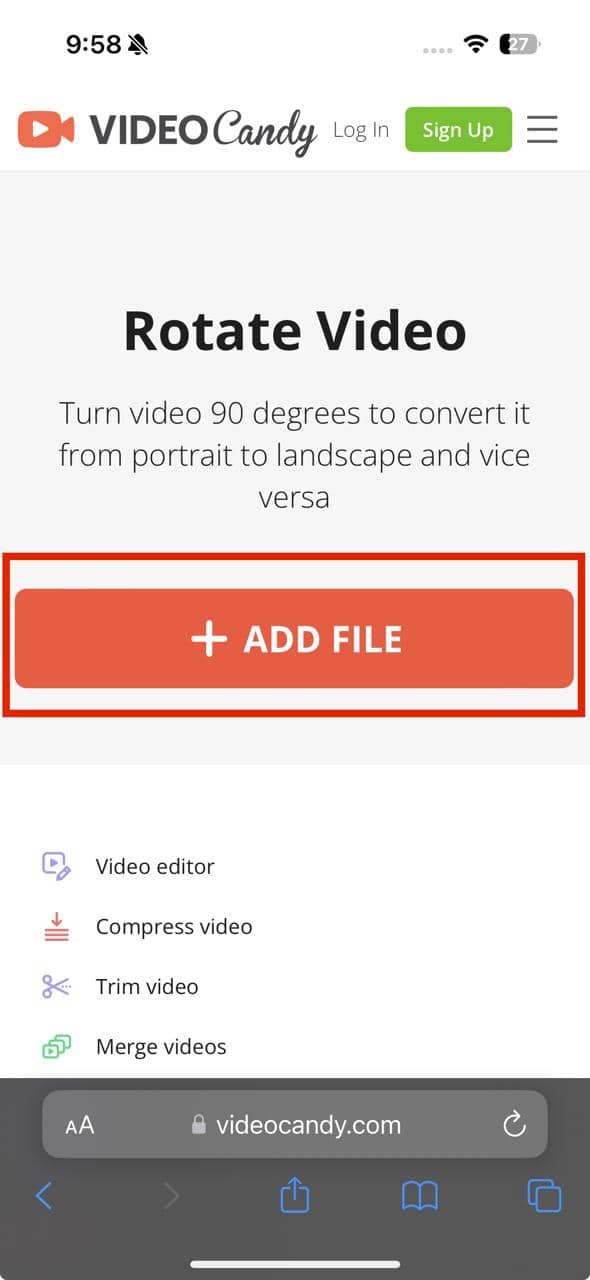Open the hamburger navigation menu
The width and height of the screenshot is (590, 1280).
[x=542, y=129]
